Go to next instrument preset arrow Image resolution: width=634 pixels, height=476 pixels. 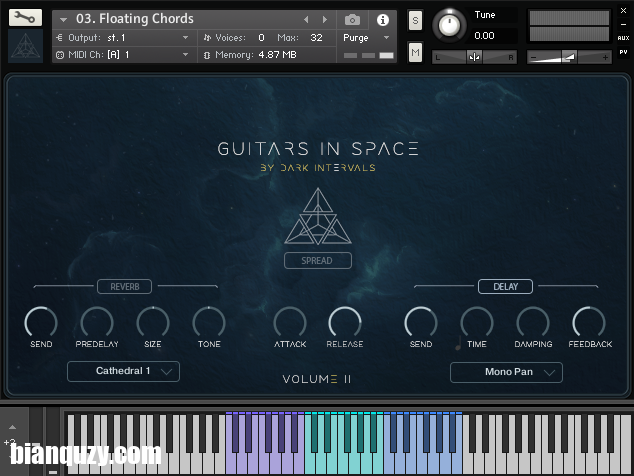[x=324, y=19]
